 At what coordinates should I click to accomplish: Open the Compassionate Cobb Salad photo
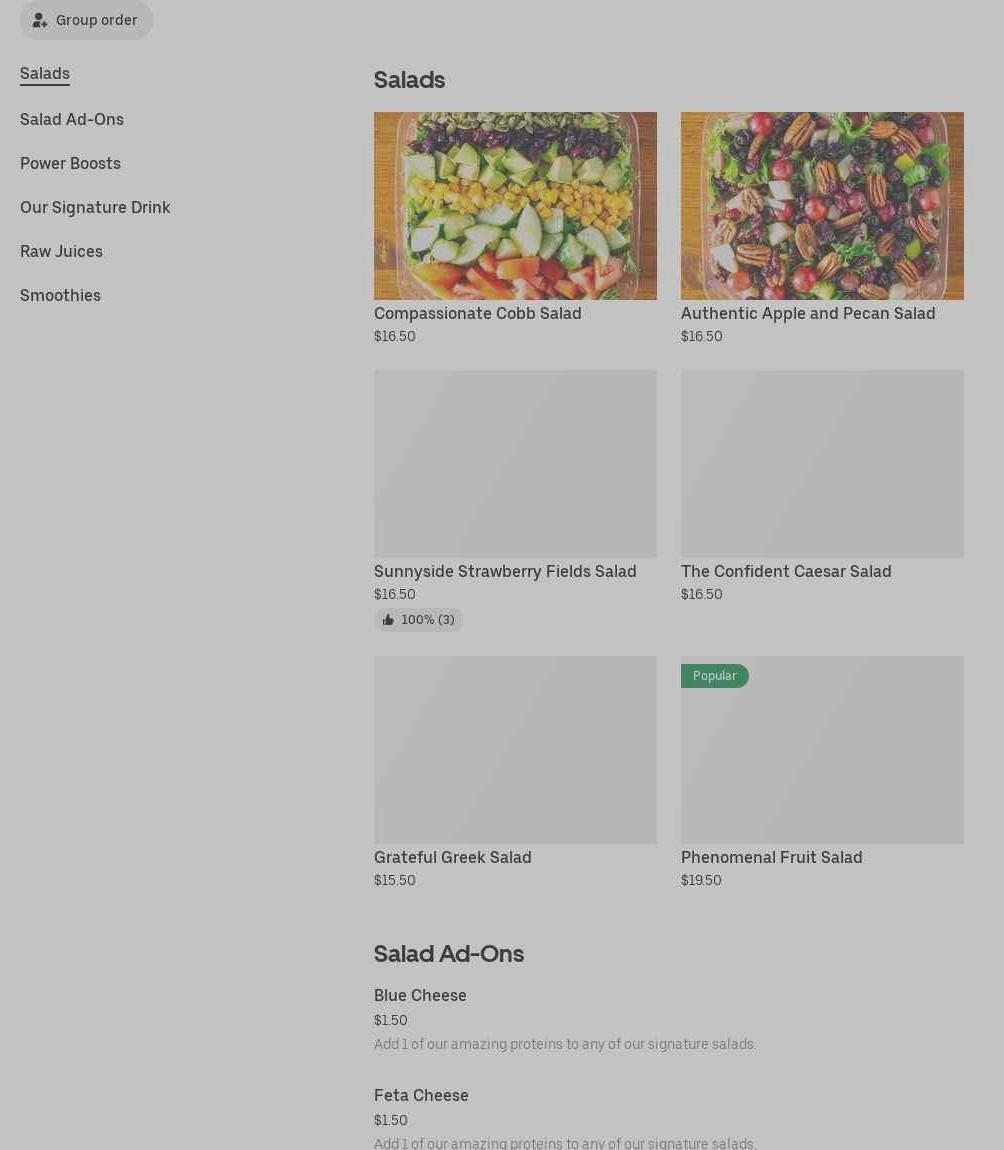tap(515, 206)
